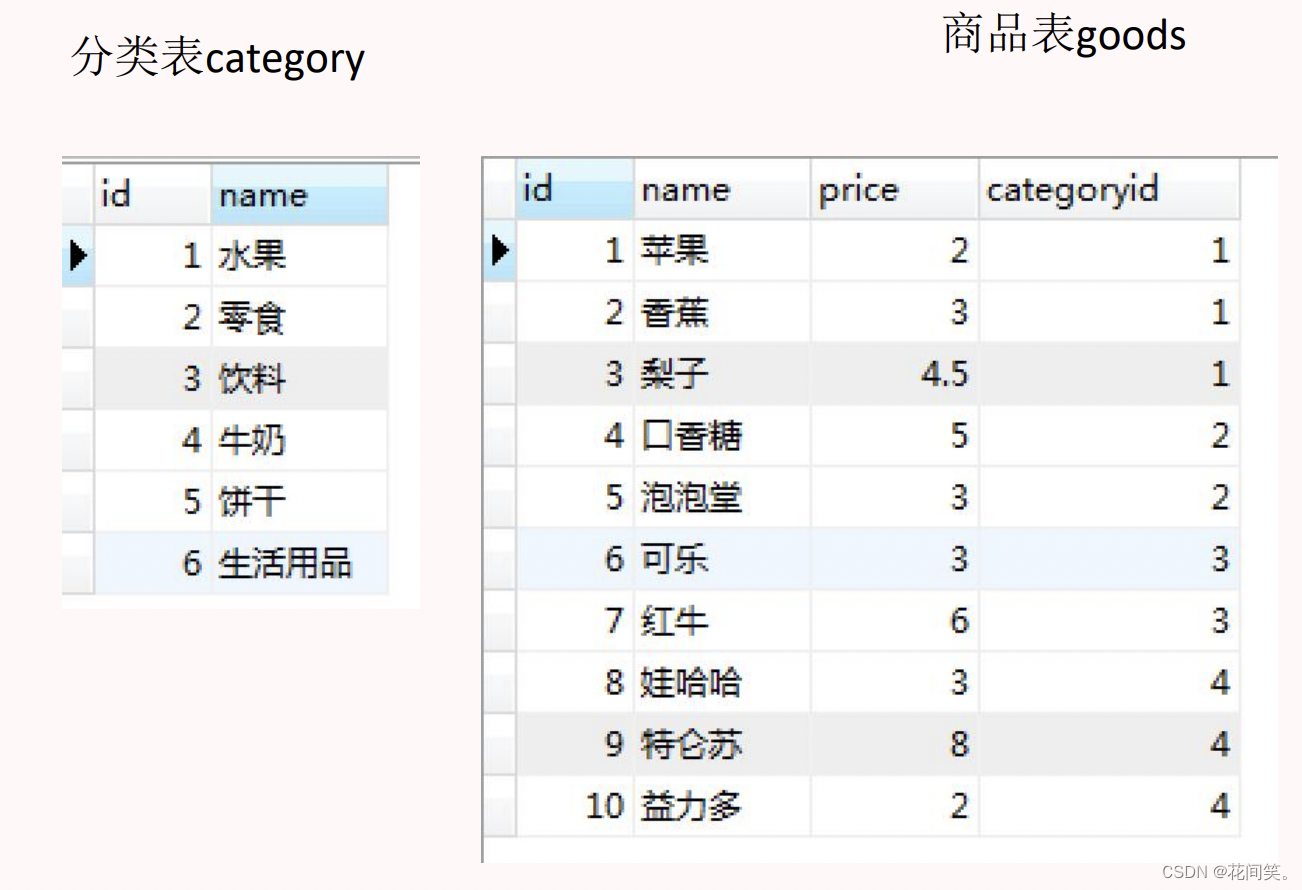Select the id column header in goods table

pos(575,189)
